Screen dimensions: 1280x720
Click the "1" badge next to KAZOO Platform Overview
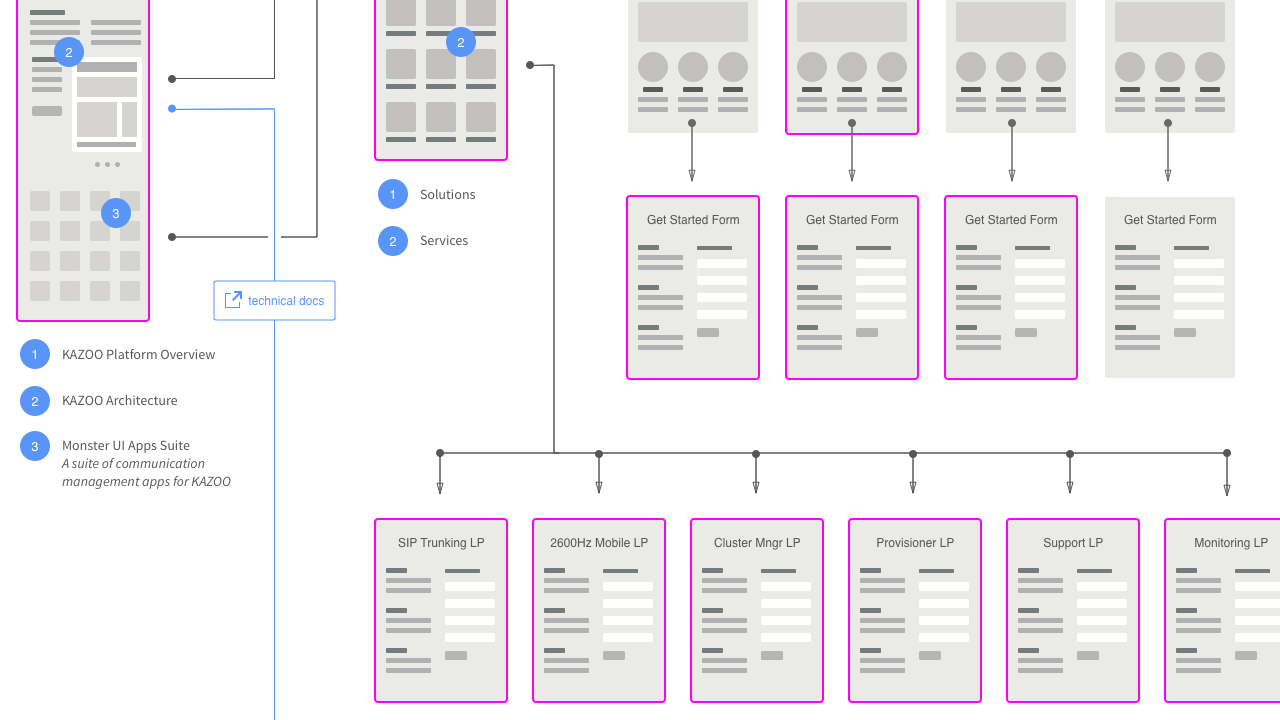point(35,354)
